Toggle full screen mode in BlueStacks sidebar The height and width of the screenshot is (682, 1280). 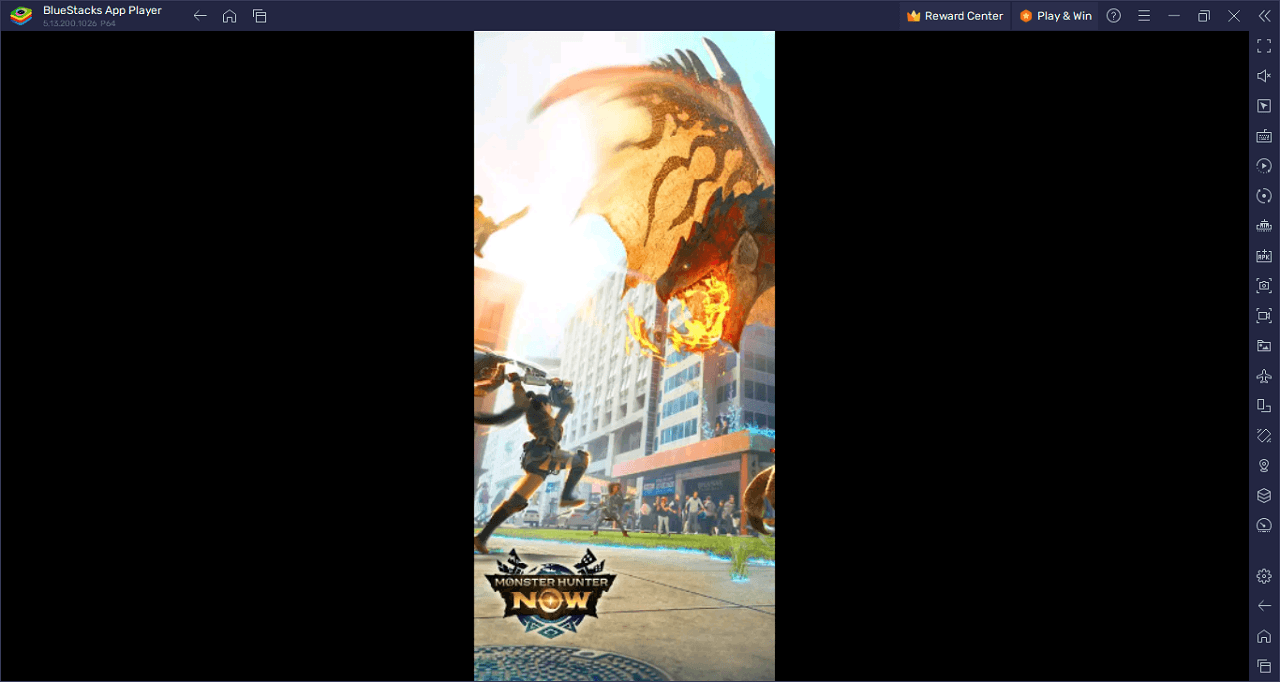1264,46
